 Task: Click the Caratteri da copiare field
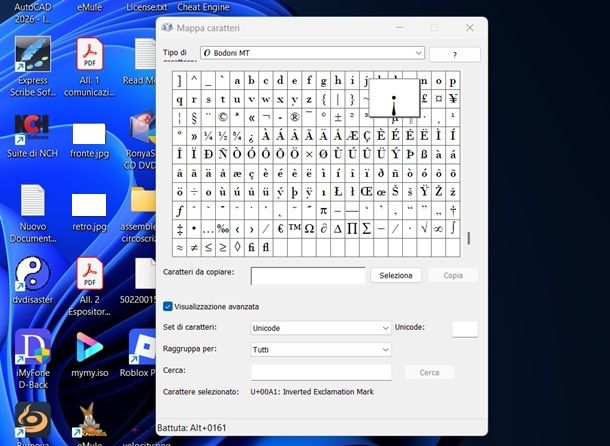307,275
